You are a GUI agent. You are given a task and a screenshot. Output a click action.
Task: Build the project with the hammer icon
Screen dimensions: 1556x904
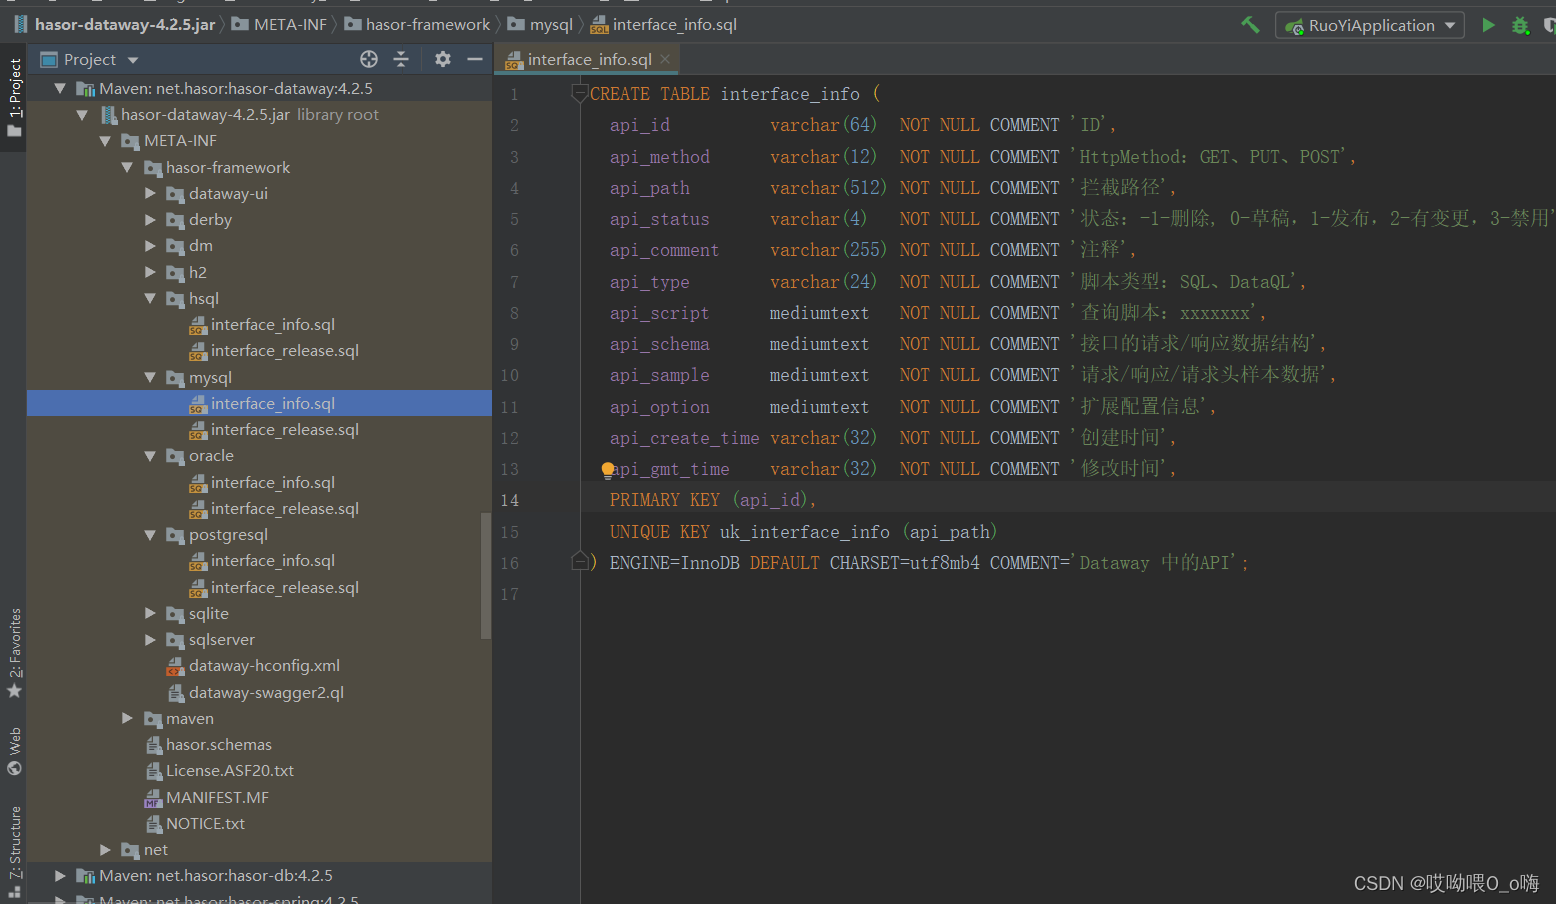pos(1250,25)
